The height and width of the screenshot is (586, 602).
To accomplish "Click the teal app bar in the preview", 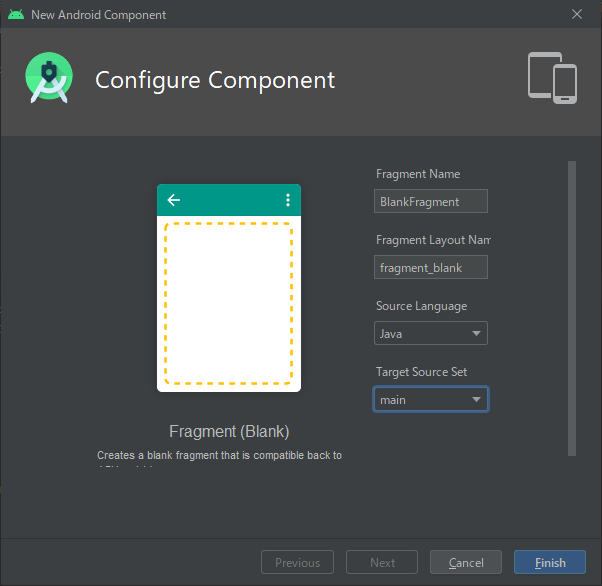I will coord(229,200).
